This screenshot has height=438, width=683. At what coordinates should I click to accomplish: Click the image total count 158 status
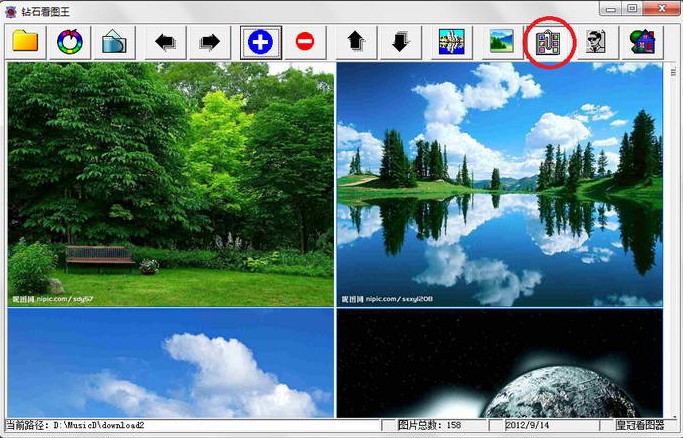point(429,425)
